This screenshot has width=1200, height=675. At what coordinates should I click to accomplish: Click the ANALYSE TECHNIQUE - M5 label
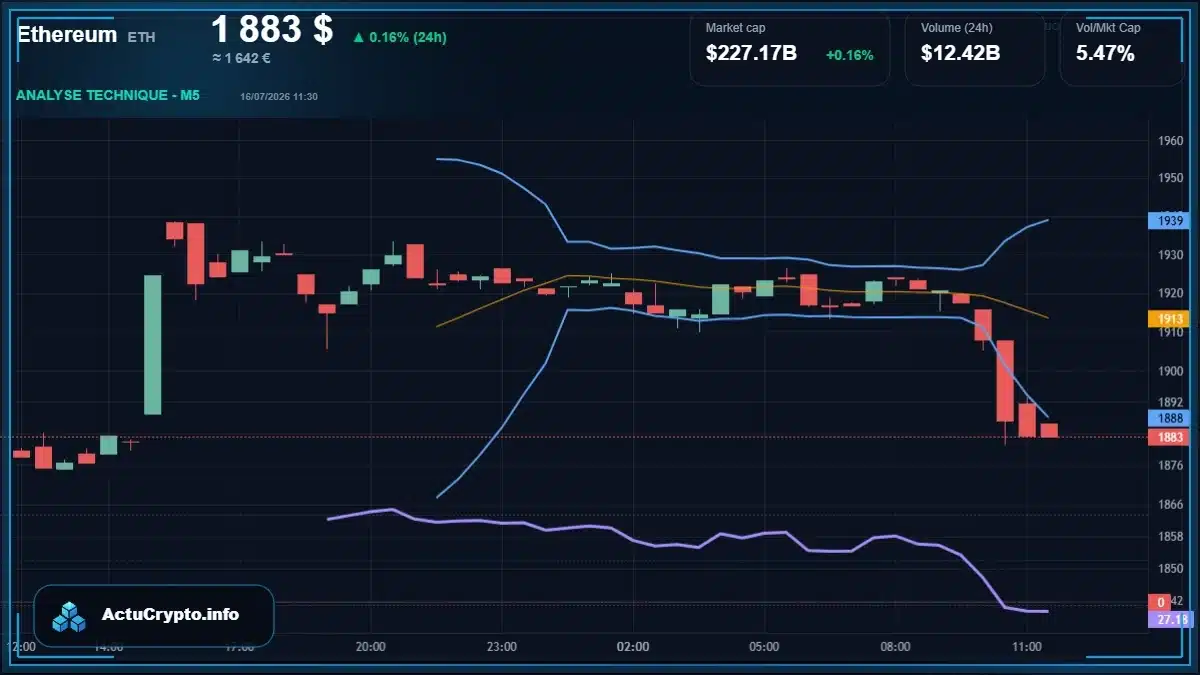click(x=108, y=96)
